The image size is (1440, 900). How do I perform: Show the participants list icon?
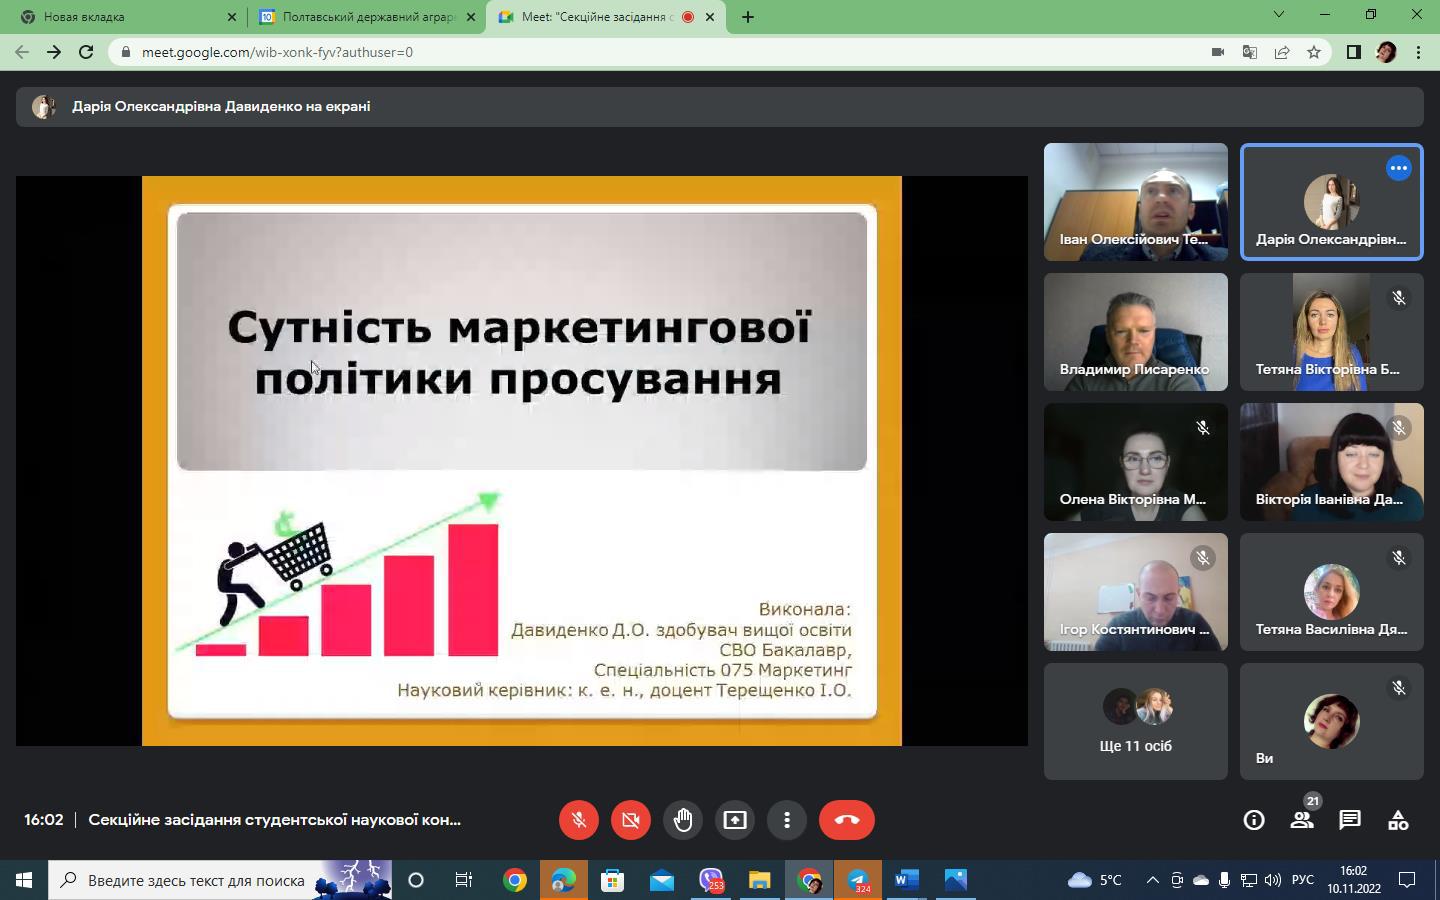1301,820
